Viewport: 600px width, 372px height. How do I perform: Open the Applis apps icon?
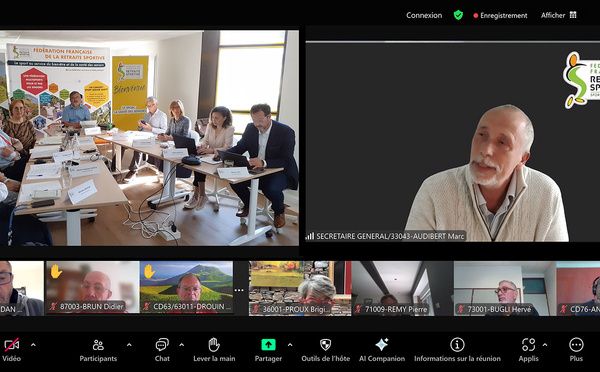[528, 345]
